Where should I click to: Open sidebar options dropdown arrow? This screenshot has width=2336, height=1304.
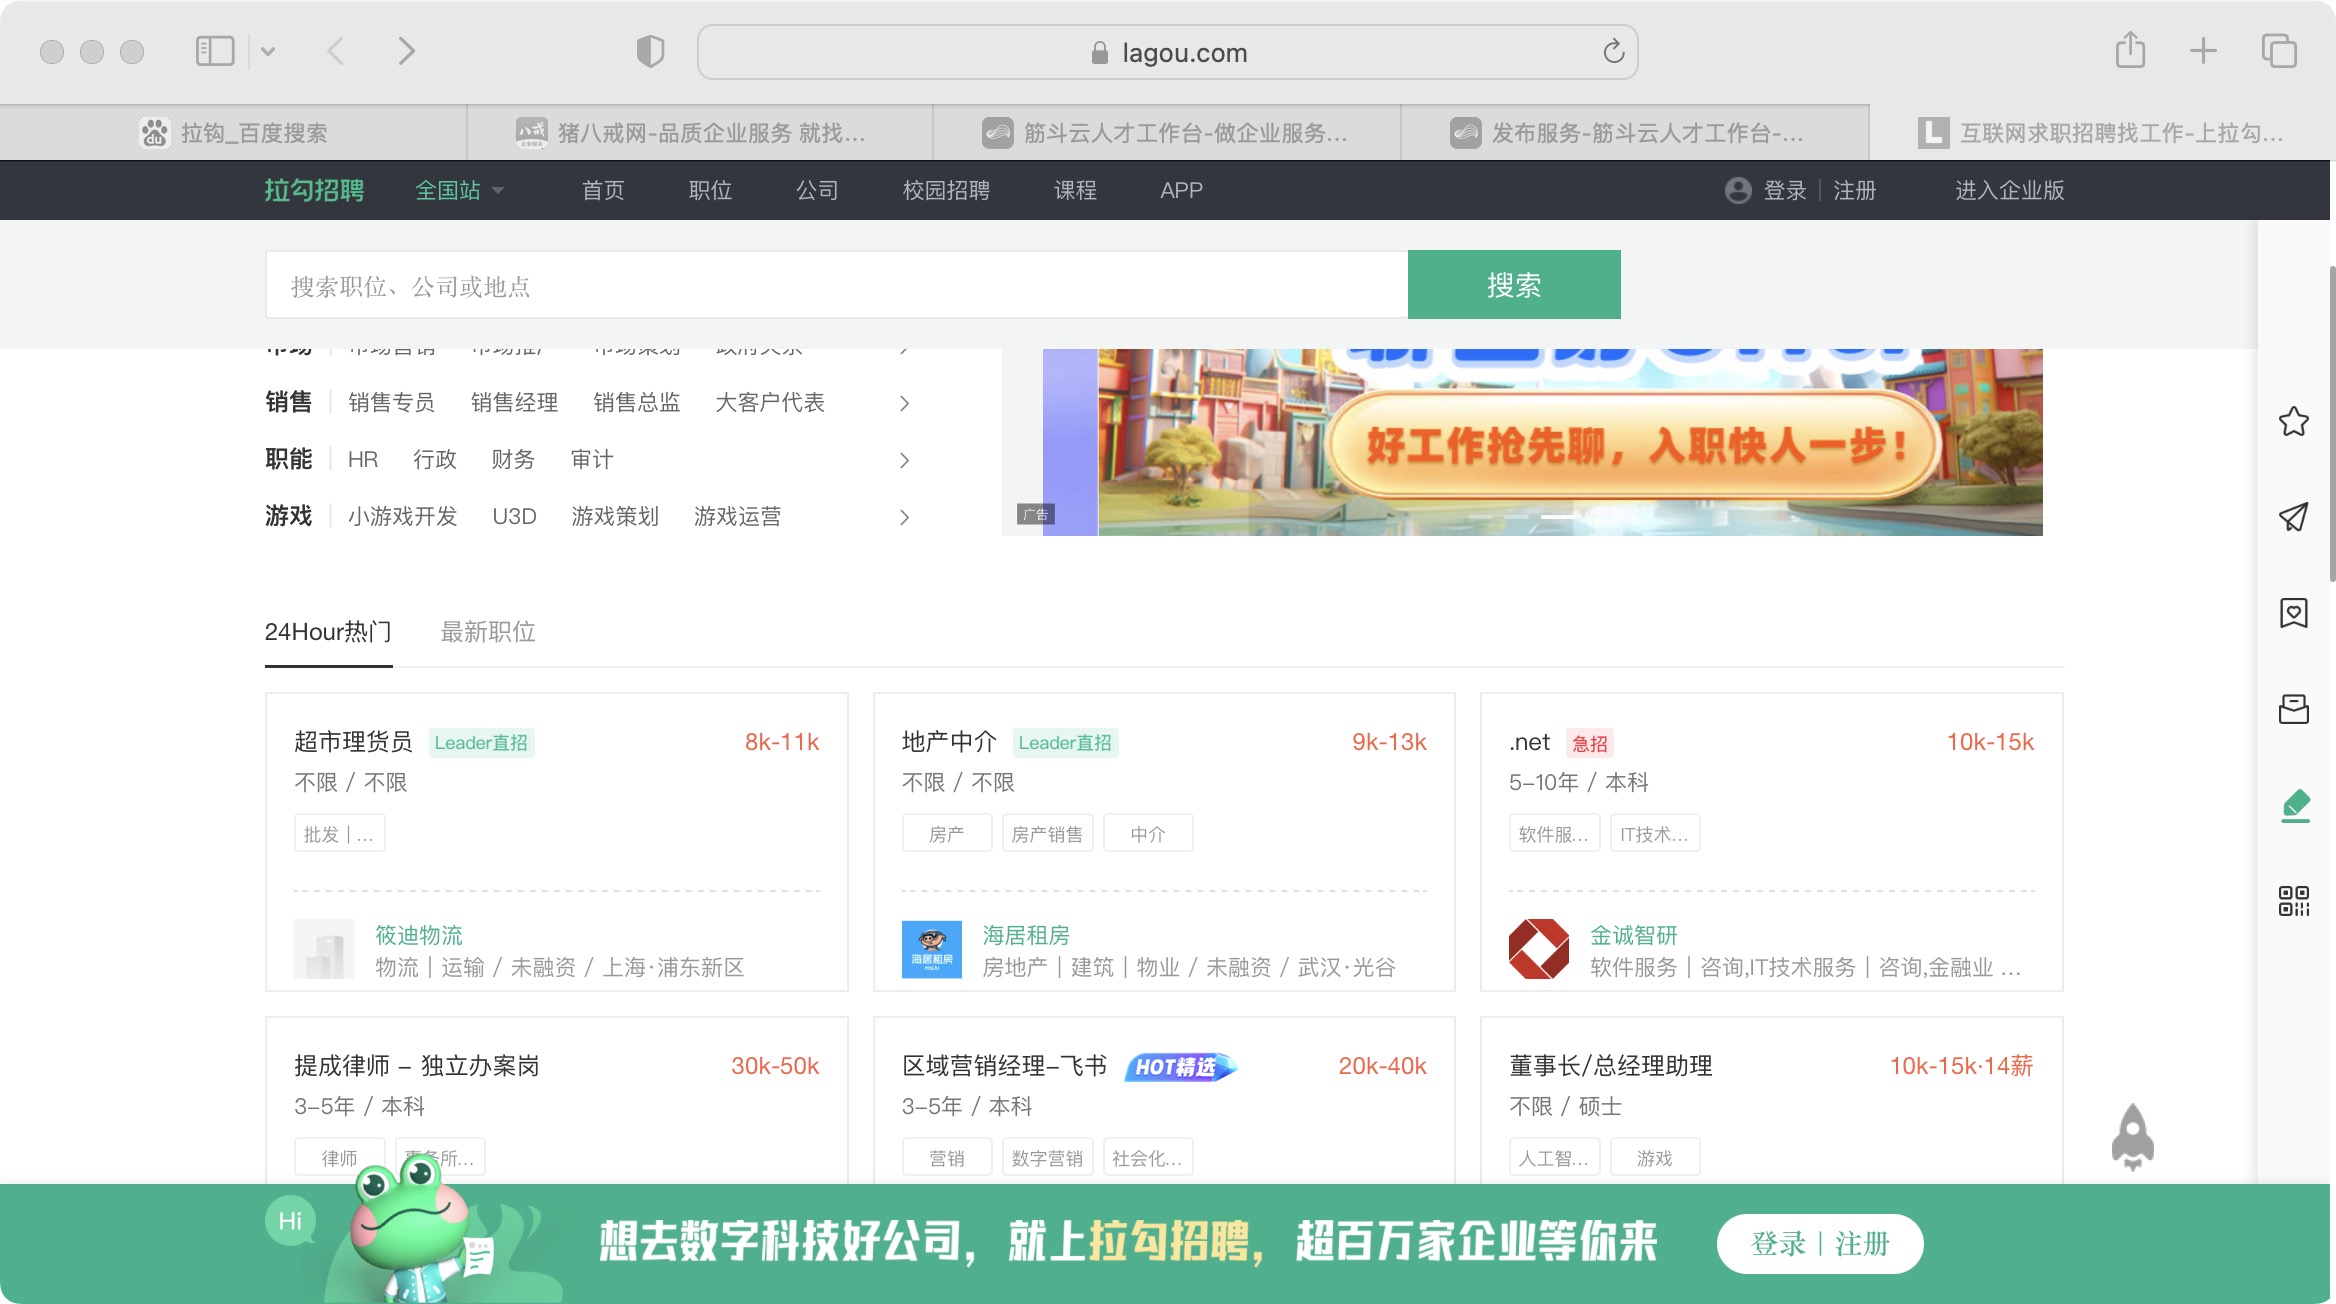268,51
